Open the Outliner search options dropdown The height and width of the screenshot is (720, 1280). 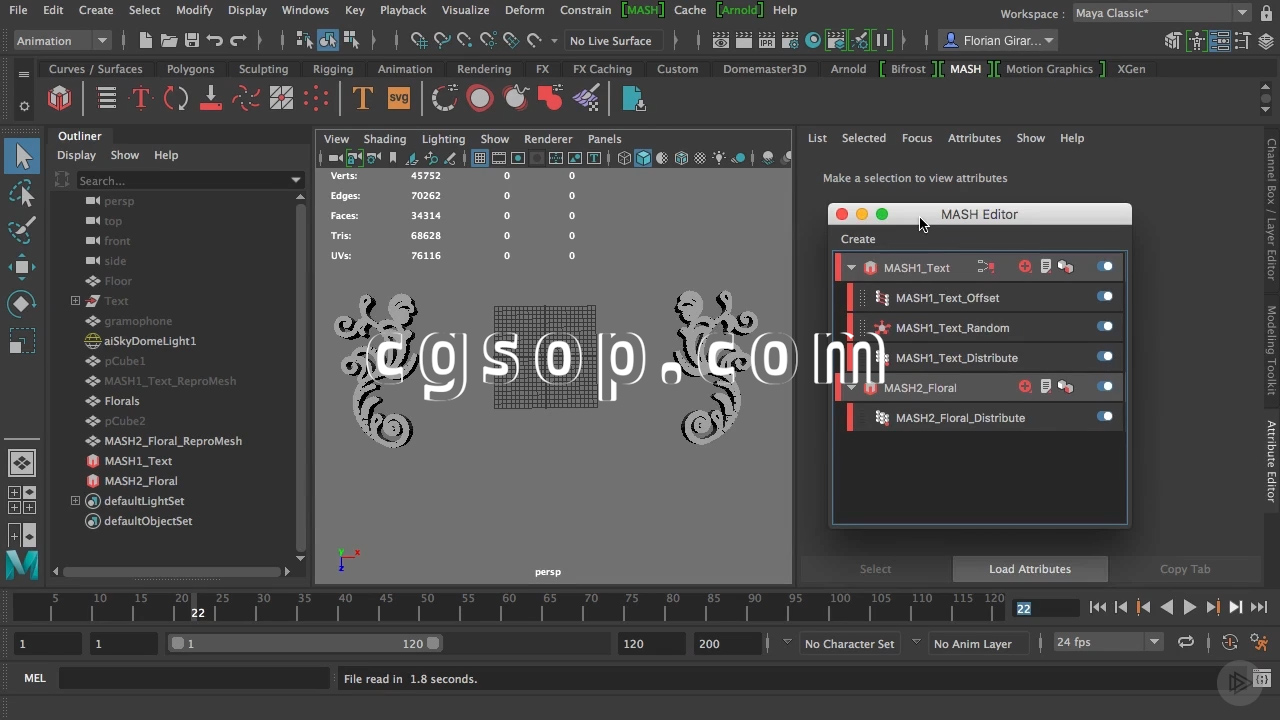click(x=296, y=180)
